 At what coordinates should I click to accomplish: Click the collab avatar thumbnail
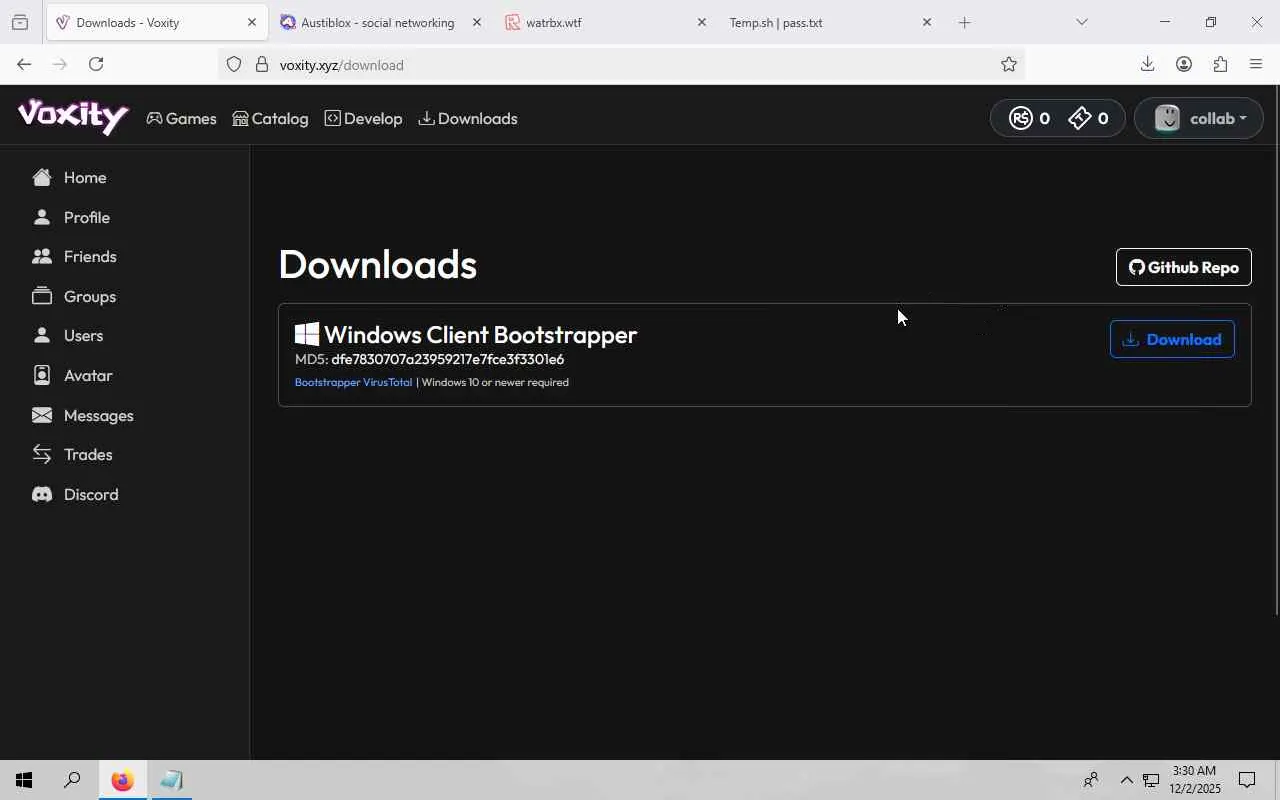[x=1168, y=118]
